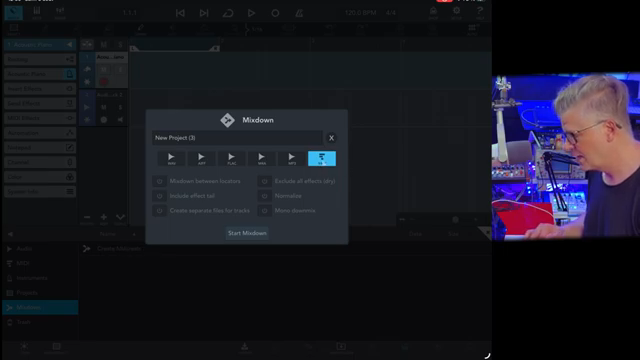Toggle Include effect tail option

coord(160,196)
